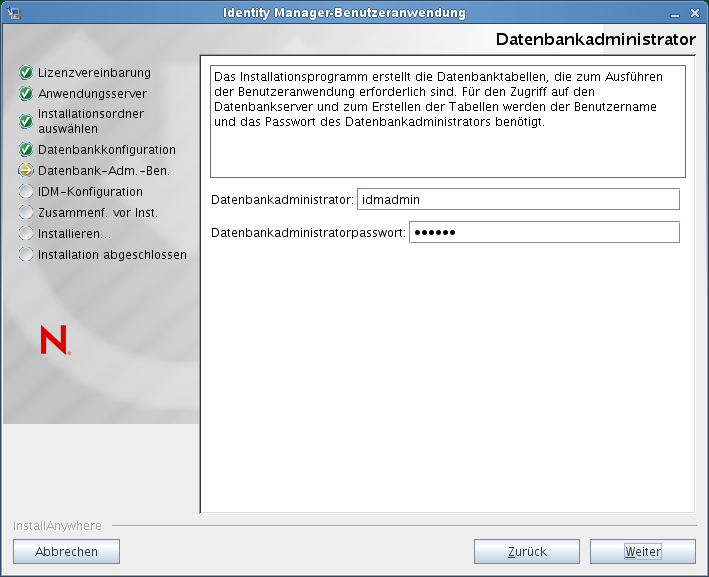Minimize the Identity Manager window
Screen dimensions: 709x577
[675, 14]
